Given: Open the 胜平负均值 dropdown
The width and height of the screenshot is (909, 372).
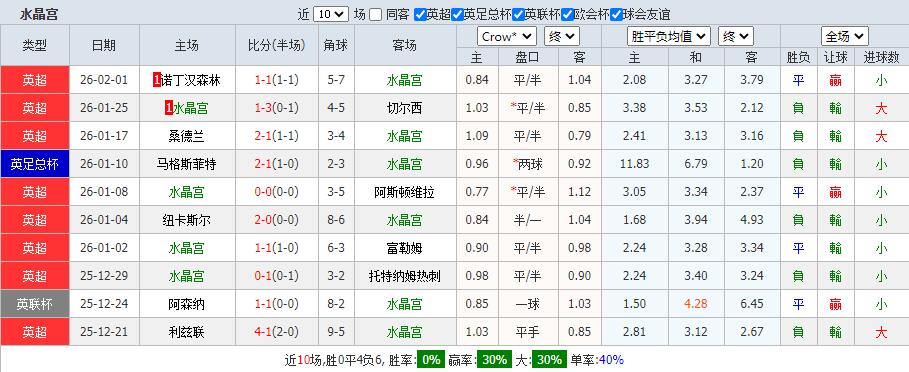Looking at the screenshot, I should [669, 37].
